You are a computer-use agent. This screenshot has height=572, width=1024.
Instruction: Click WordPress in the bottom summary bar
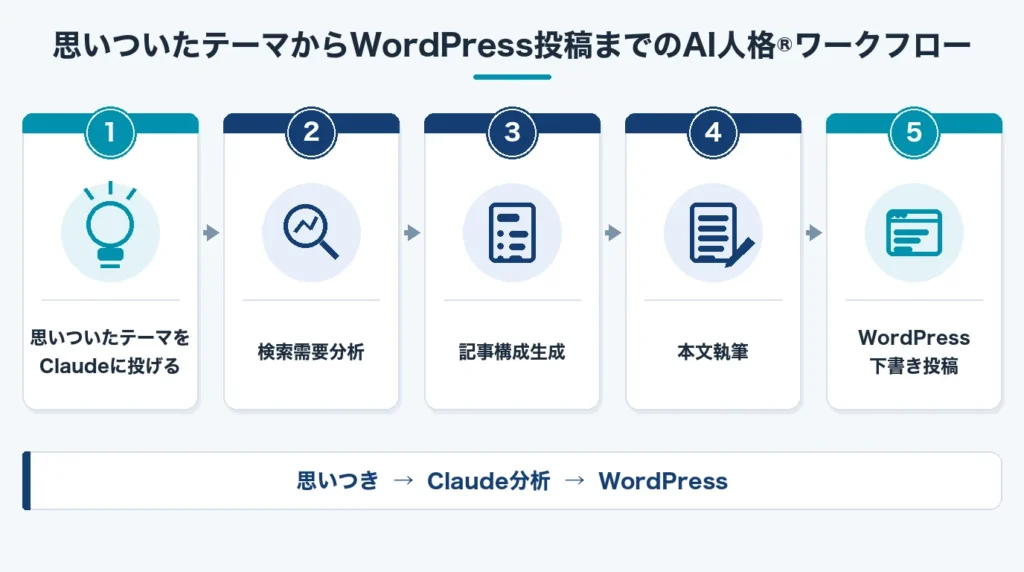663,481
